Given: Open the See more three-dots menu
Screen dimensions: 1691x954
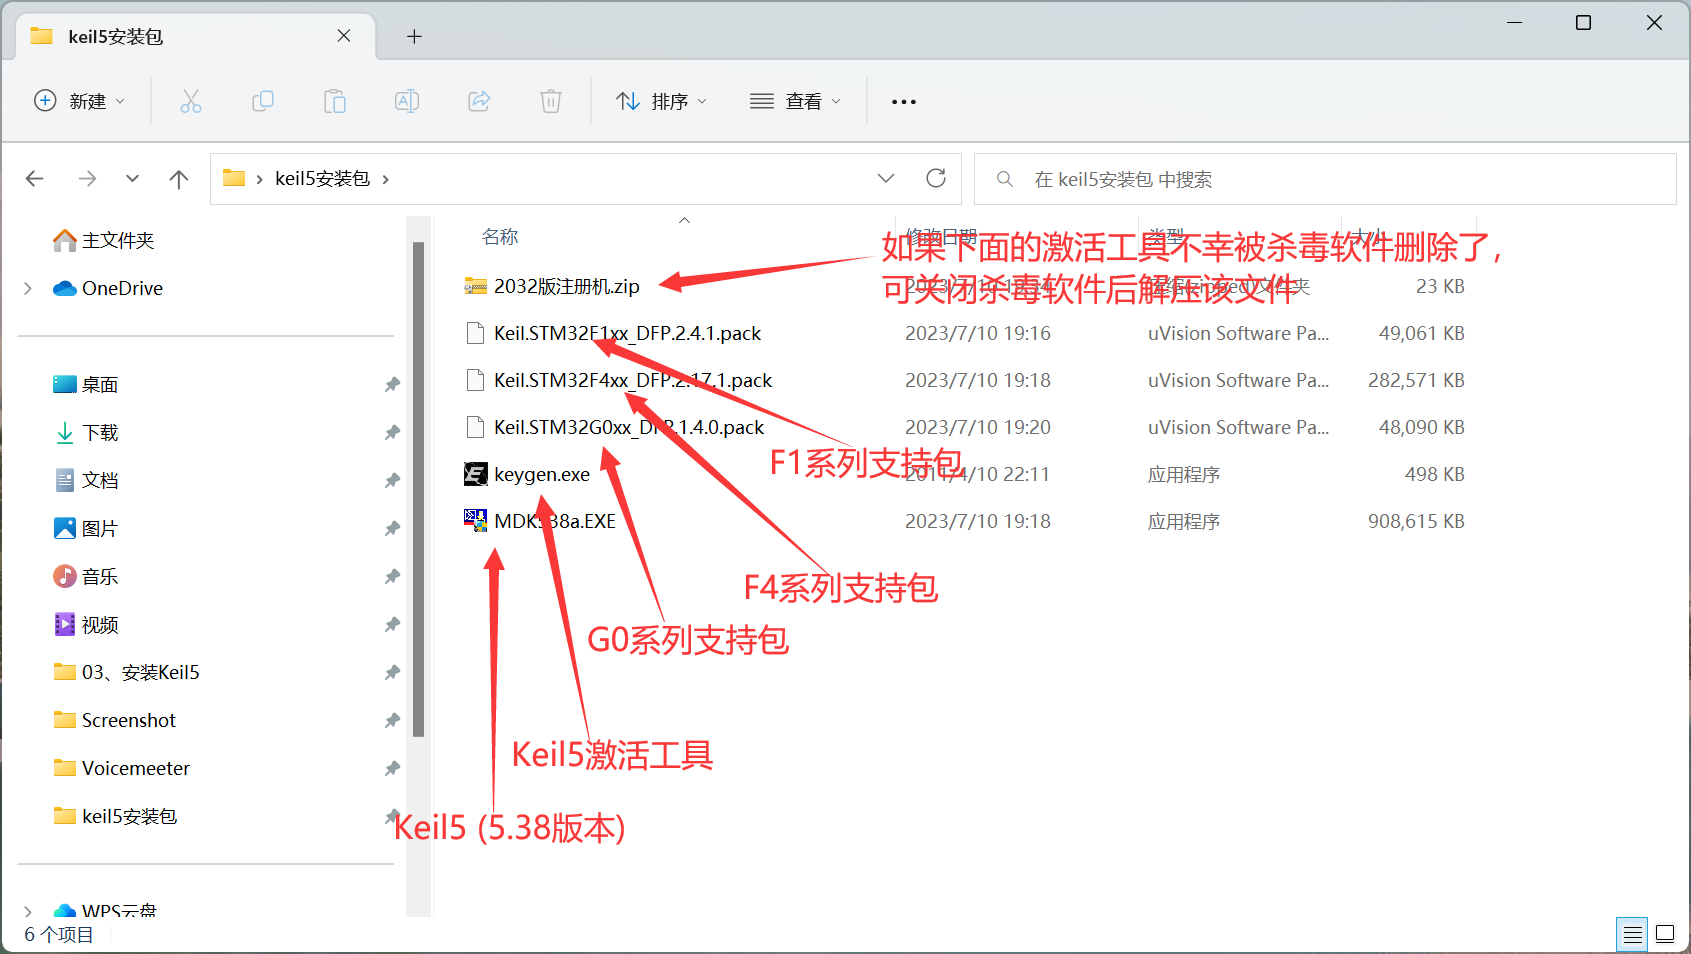Looking at the screenshot, I should [x=904, y=102].
